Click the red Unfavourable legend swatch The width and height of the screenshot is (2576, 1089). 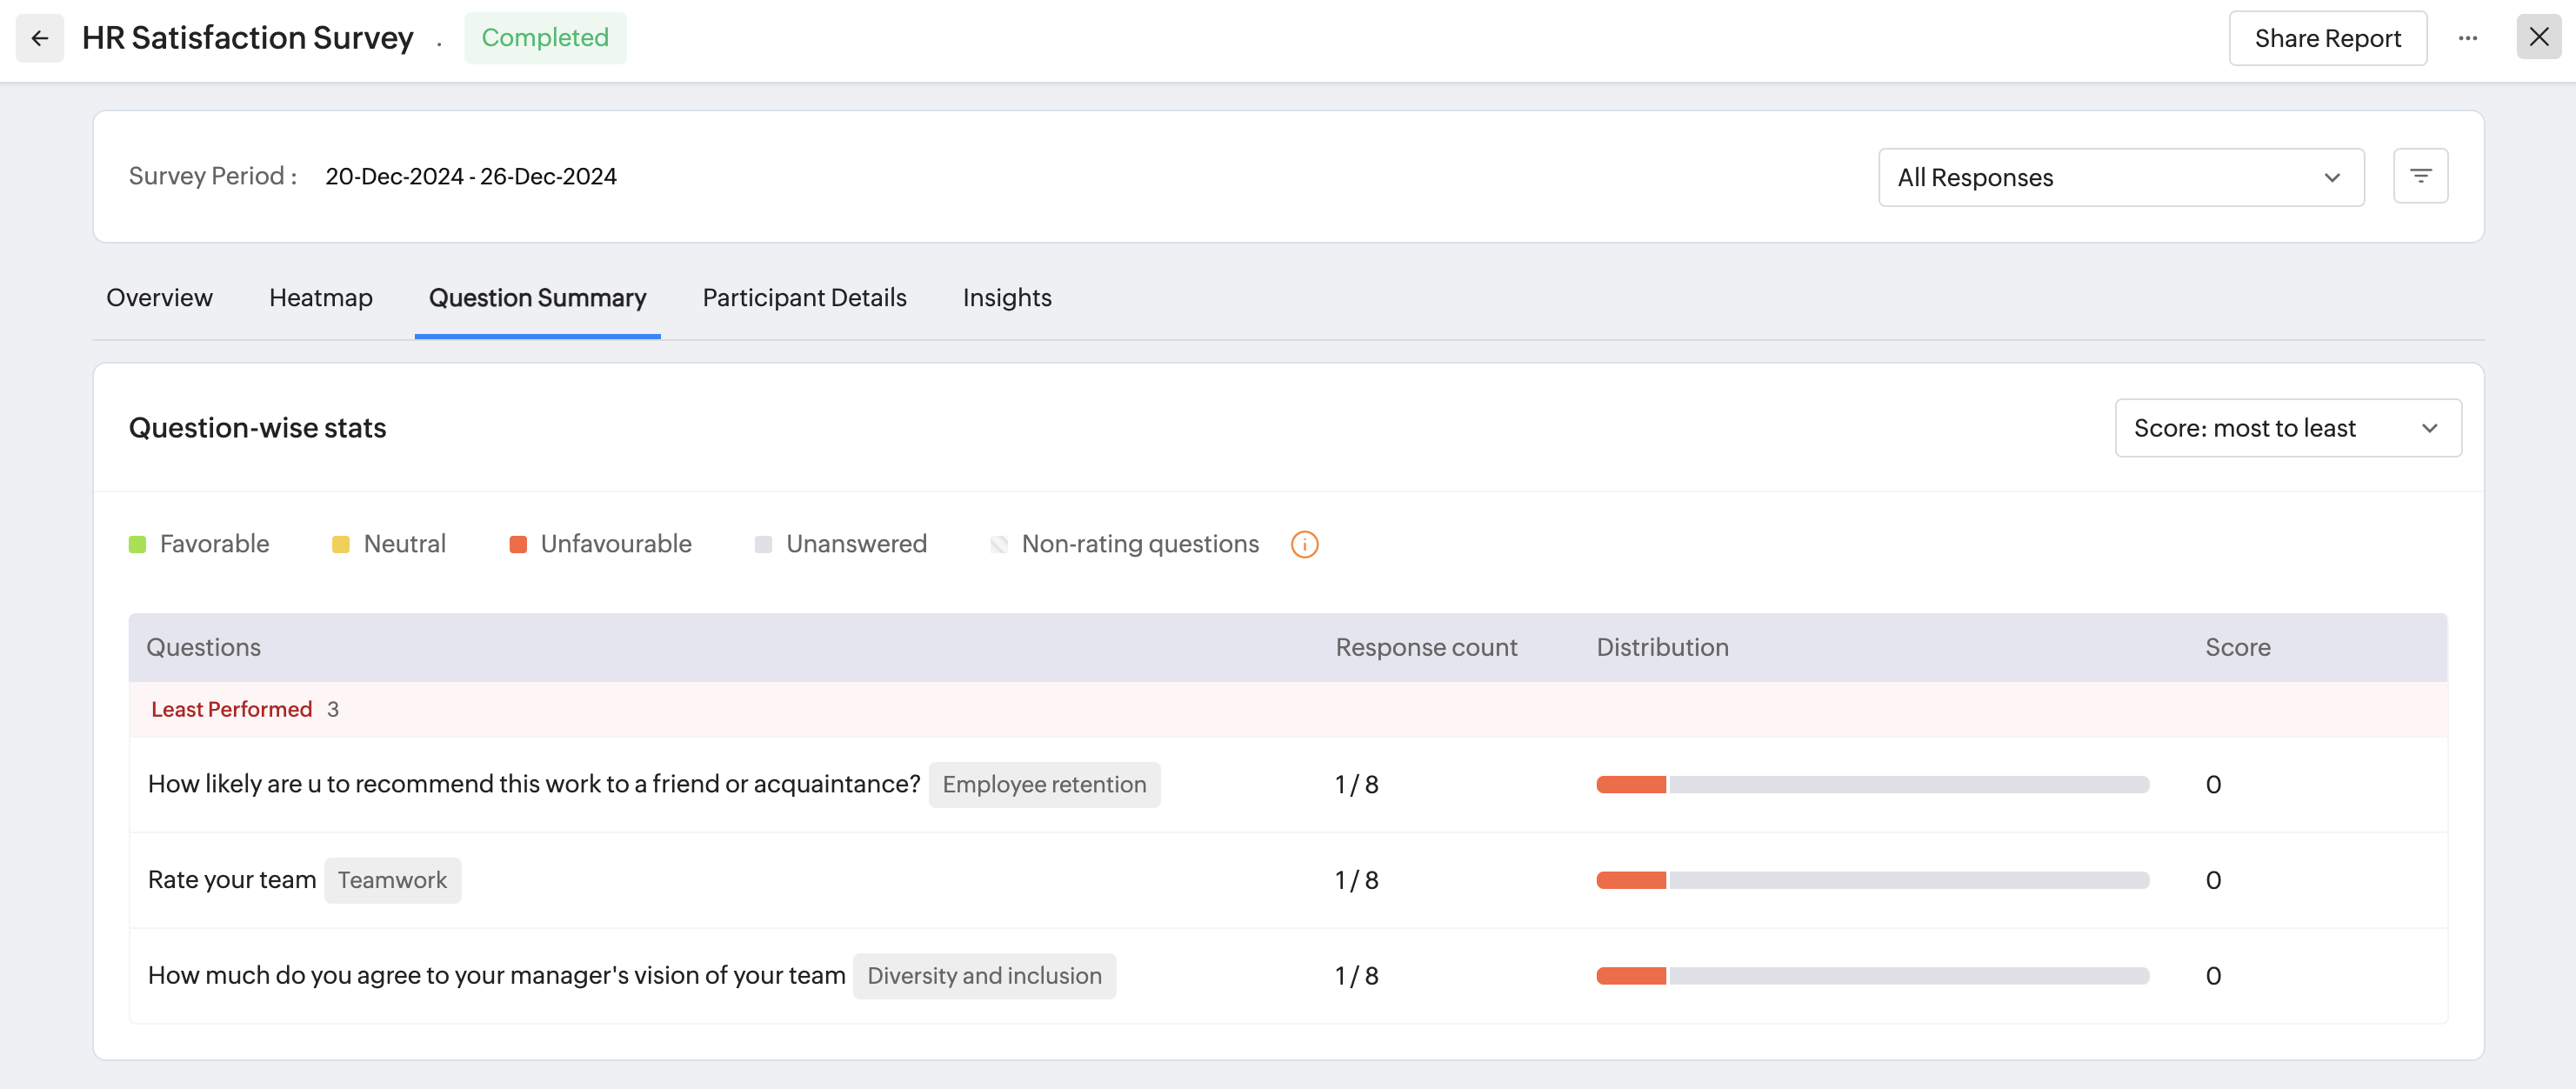point(518,544)
